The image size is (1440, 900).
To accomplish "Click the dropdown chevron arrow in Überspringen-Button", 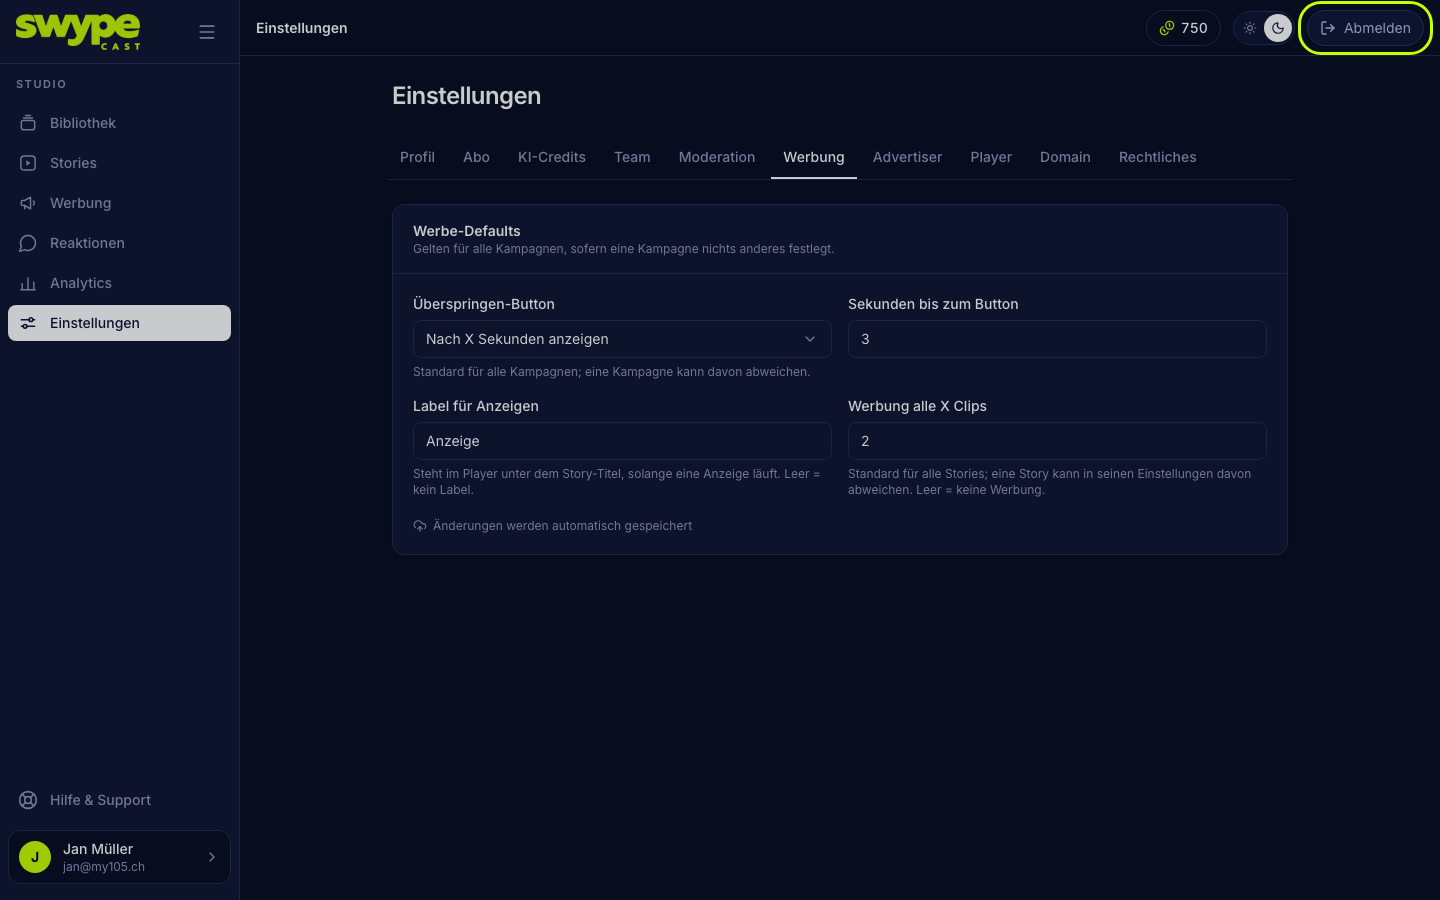I will click(x=810, y=339).
